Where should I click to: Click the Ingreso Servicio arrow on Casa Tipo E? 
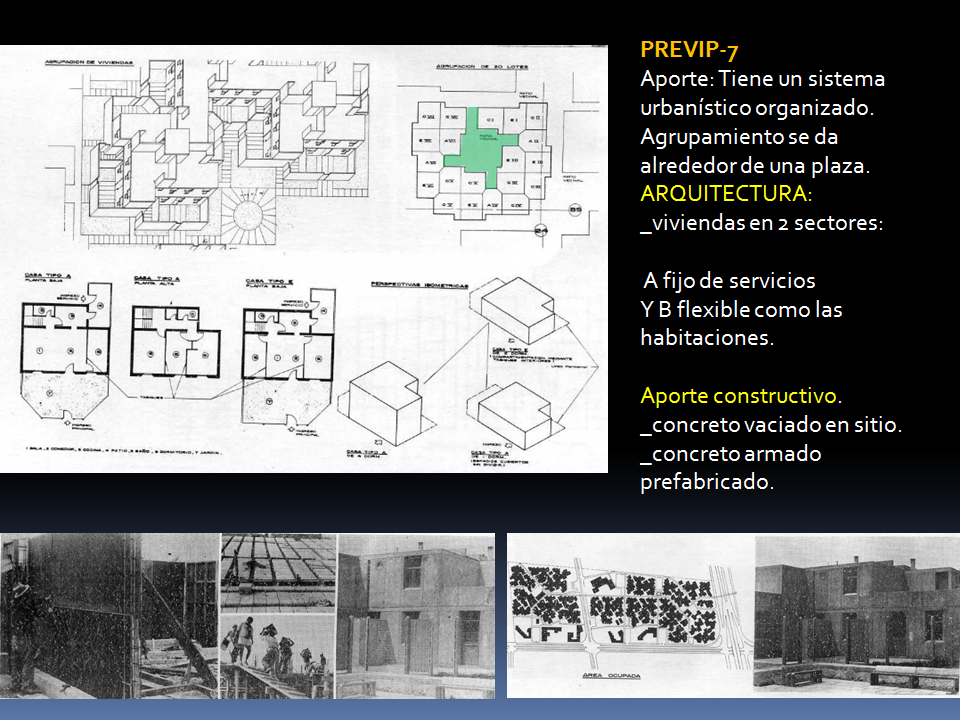coord(305,305)
